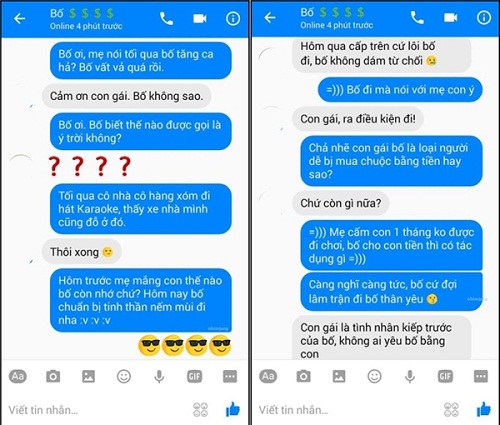Viewport: 500px width, 425px height.
Task: Focus "Viết tin nhắn..." field in left chat
Action: (97, 410)
